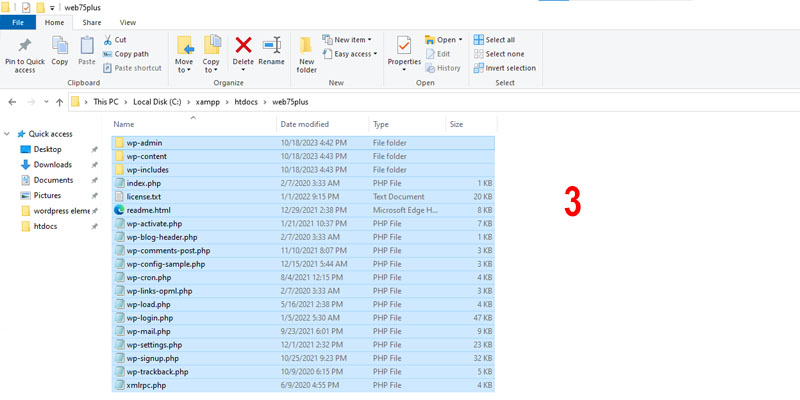This screenshot has width=800, height=400.
Task: Select wp-activate.php file
Action: point(304,223)
